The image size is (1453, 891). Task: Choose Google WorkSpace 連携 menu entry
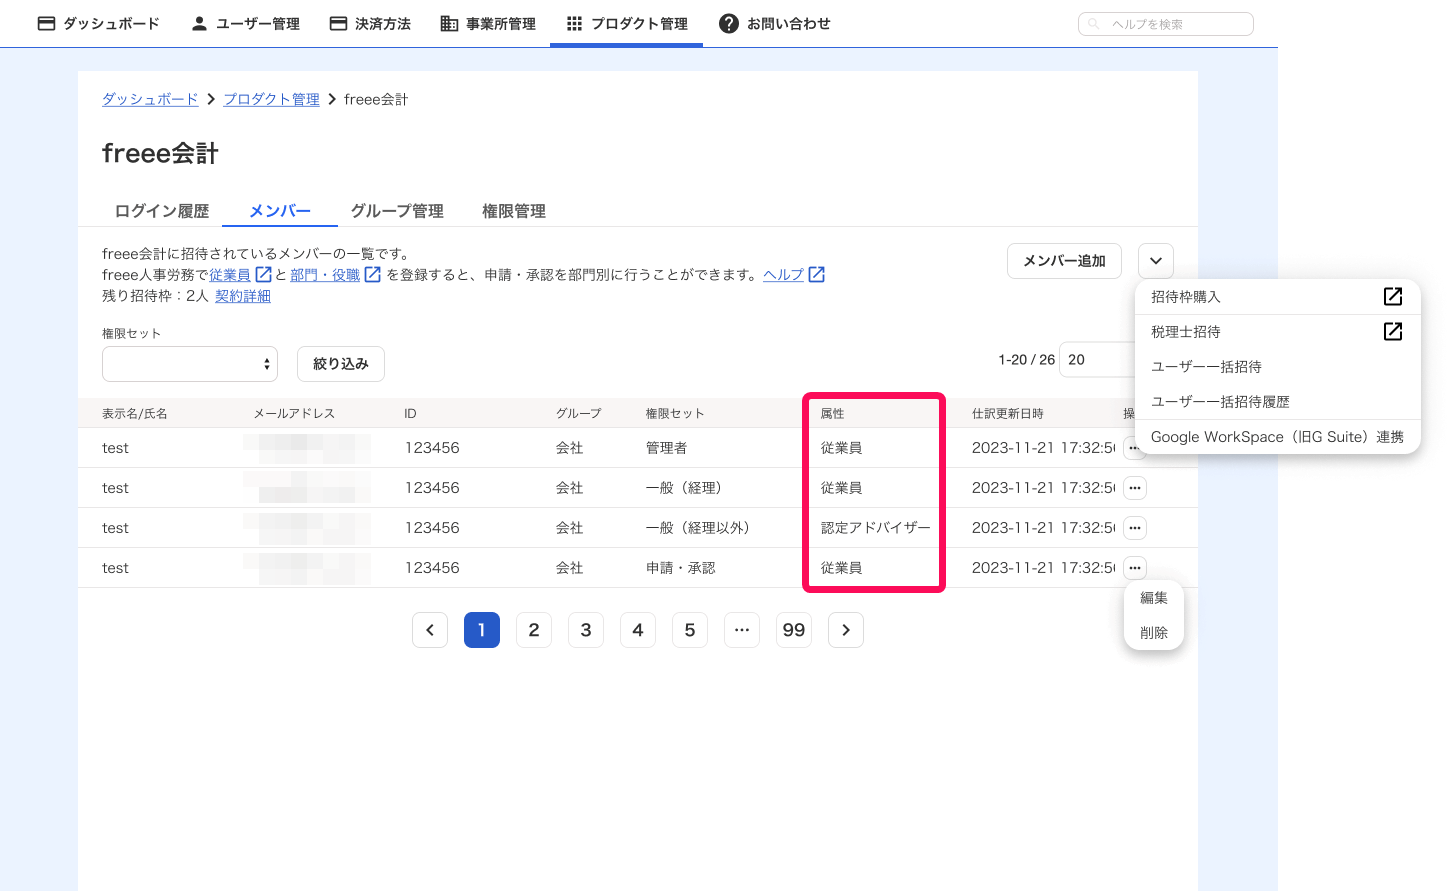coord(1277,437)
